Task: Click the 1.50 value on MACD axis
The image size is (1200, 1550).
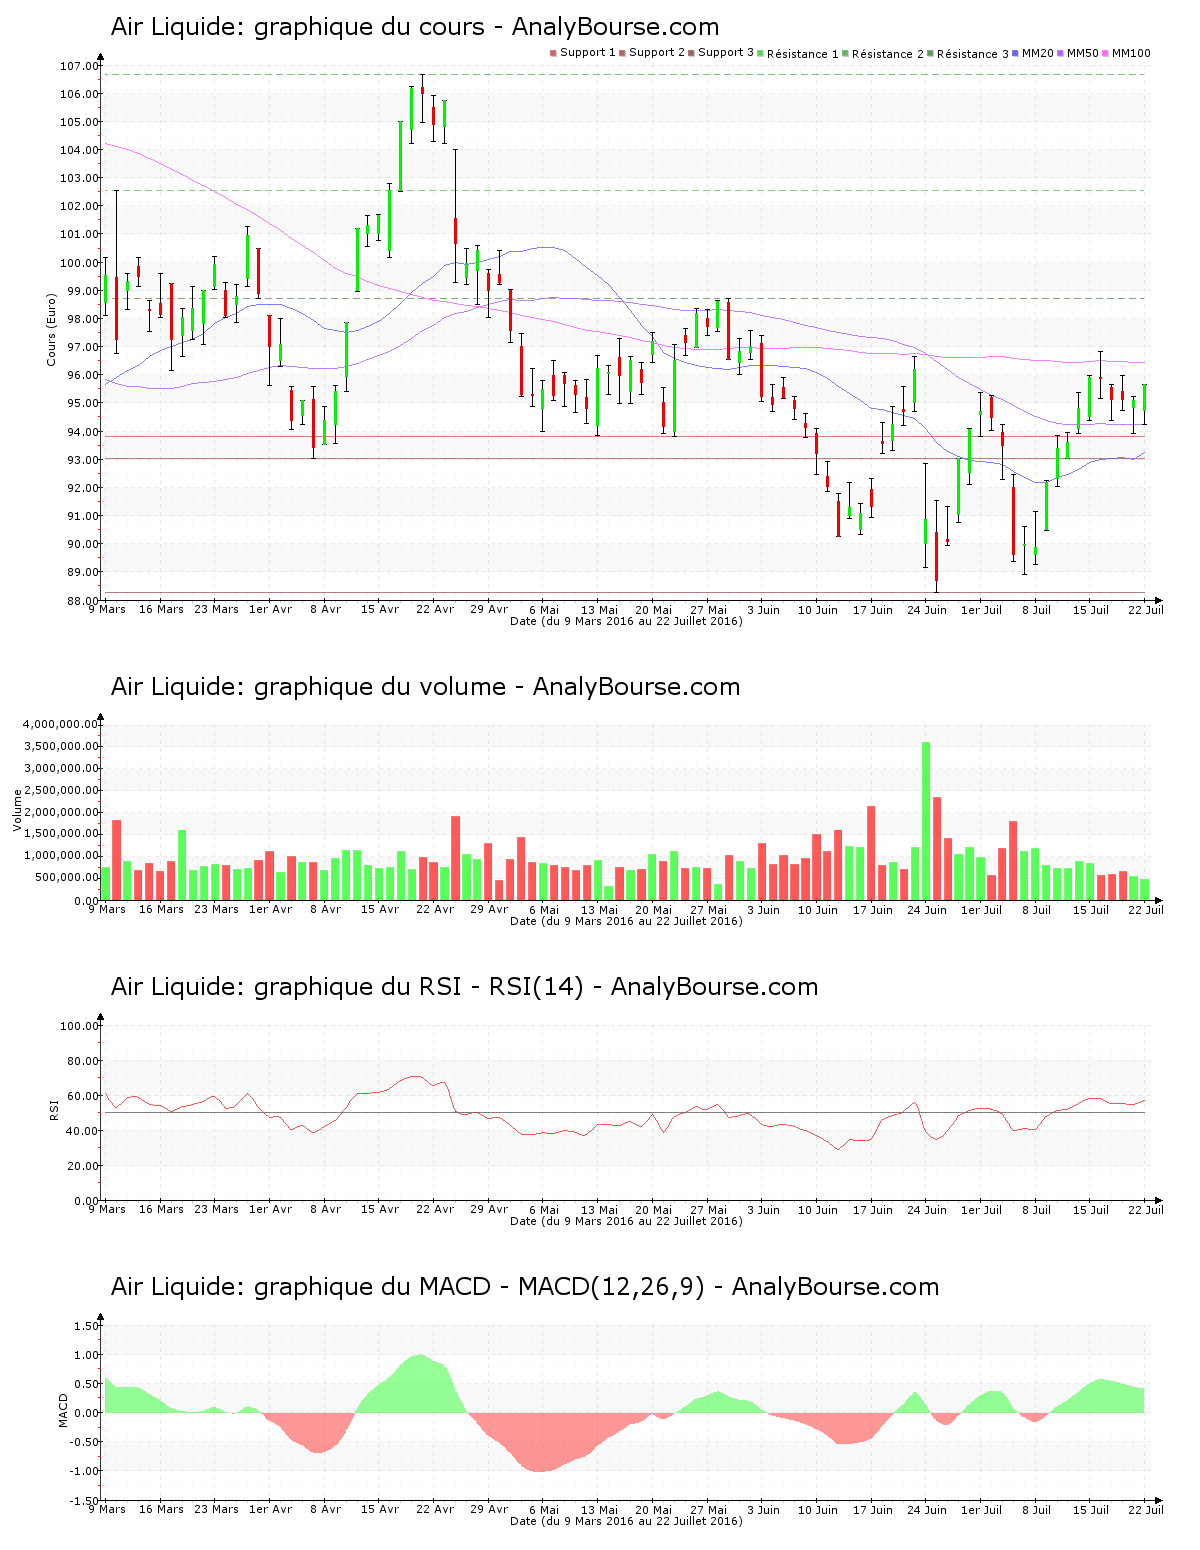Action: point(87,1326)
